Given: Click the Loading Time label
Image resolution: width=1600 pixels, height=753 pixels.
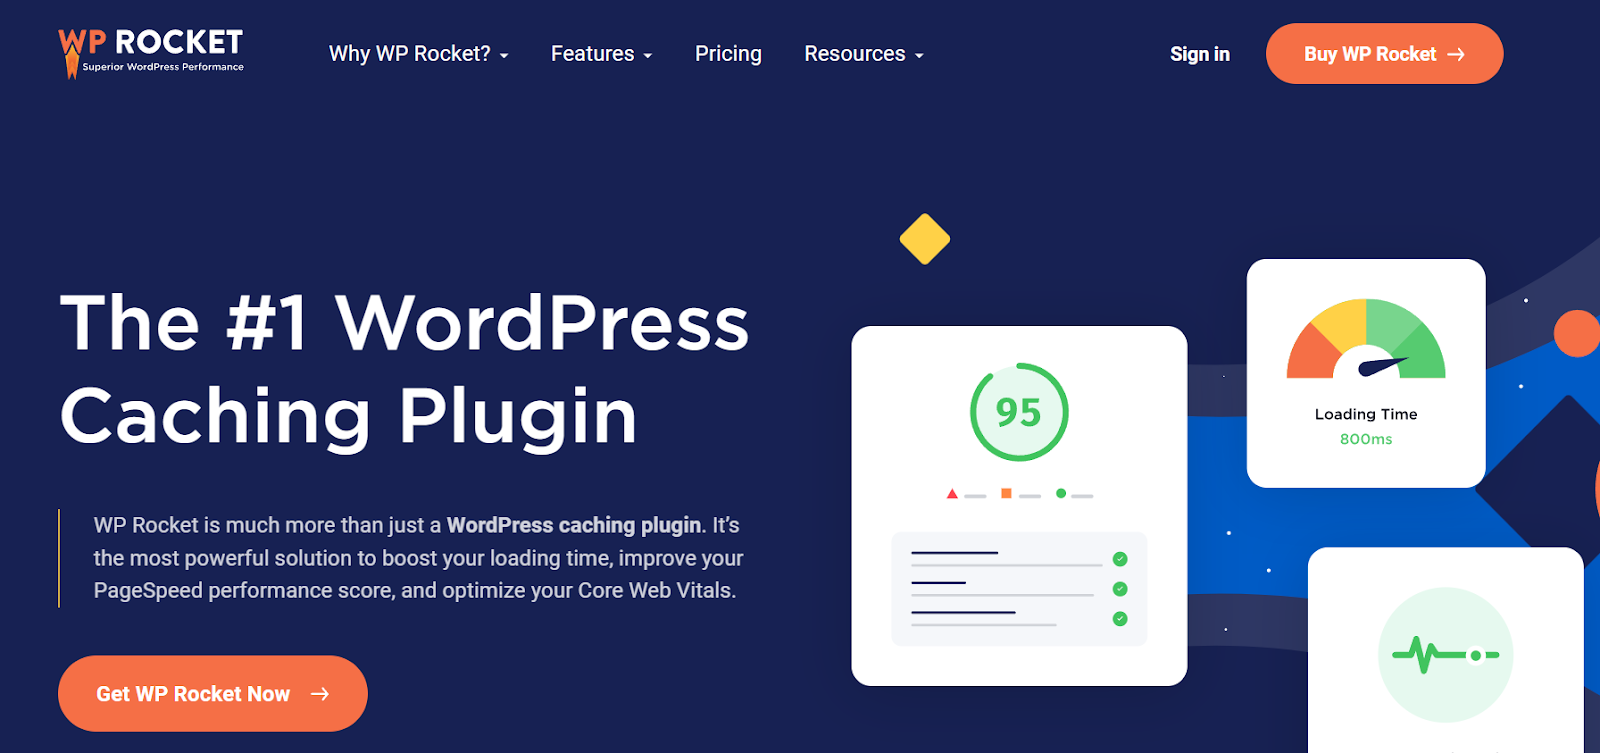Looking at the screenshot, I should pos(1366,414).
